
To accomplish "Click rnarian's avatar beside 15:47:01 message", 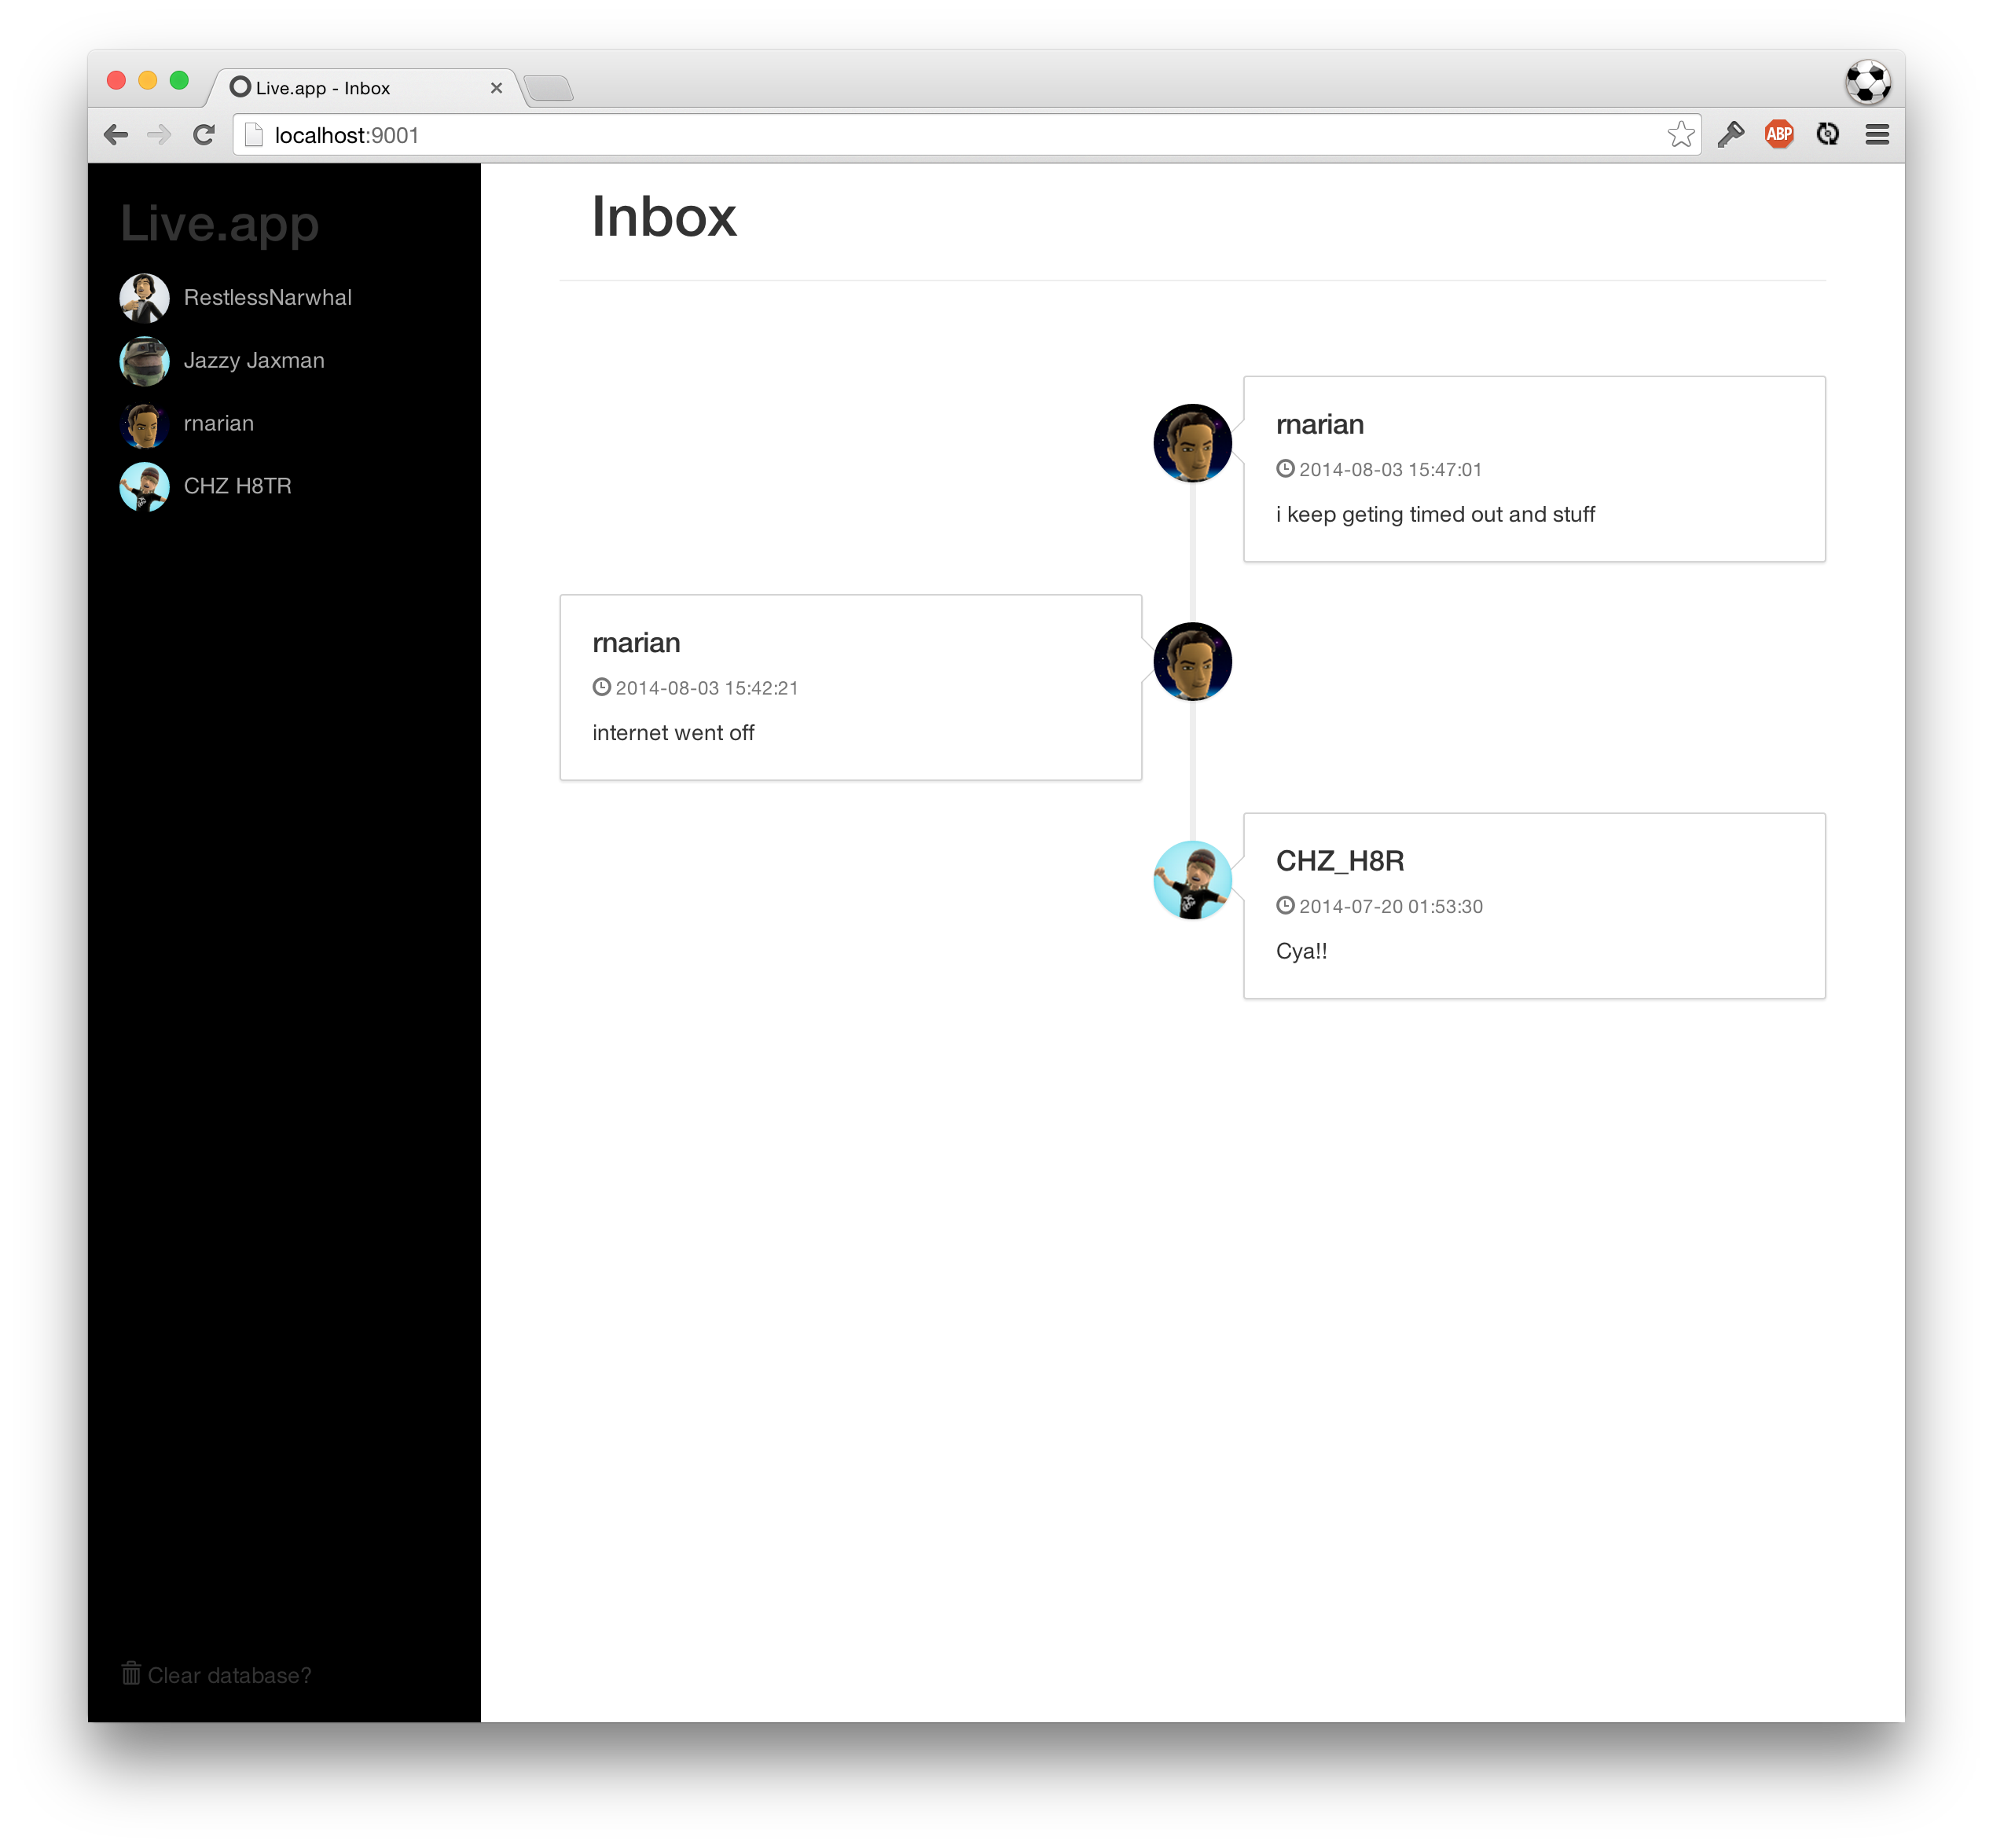I will 1192,443.
